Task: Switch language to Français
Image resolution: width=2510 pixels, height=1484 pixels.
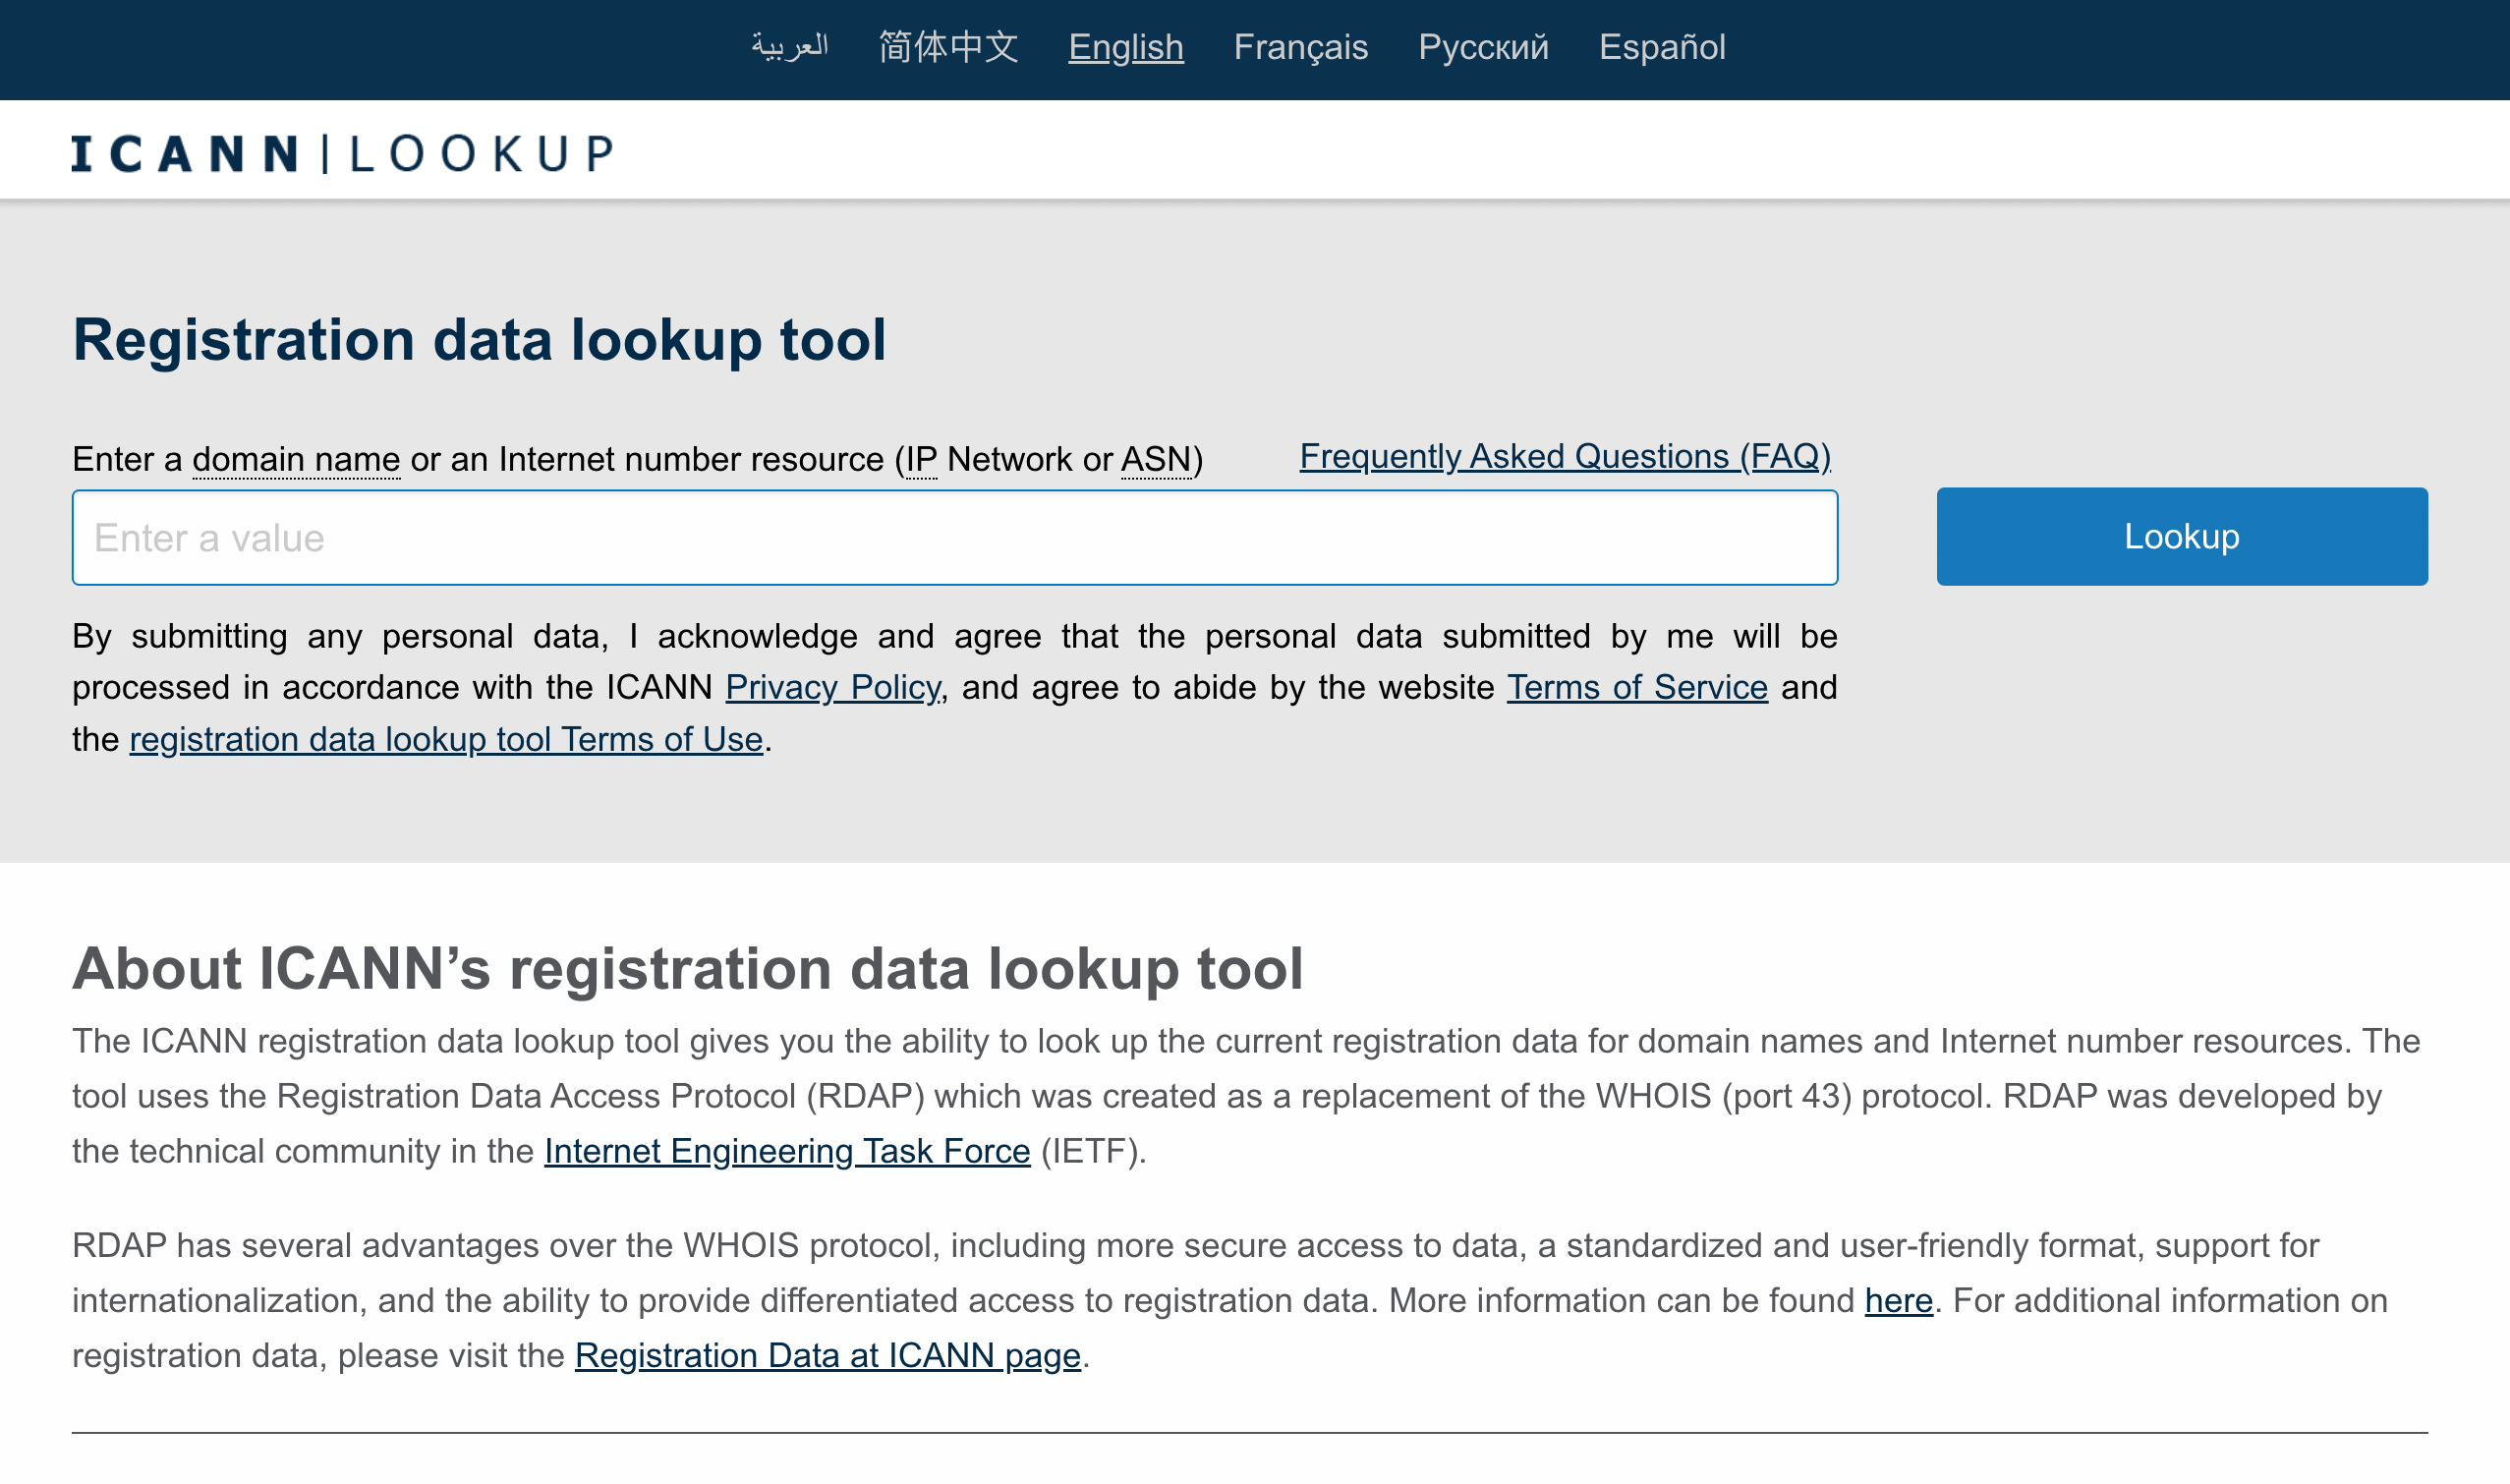Action: (x=1300, y=47)
